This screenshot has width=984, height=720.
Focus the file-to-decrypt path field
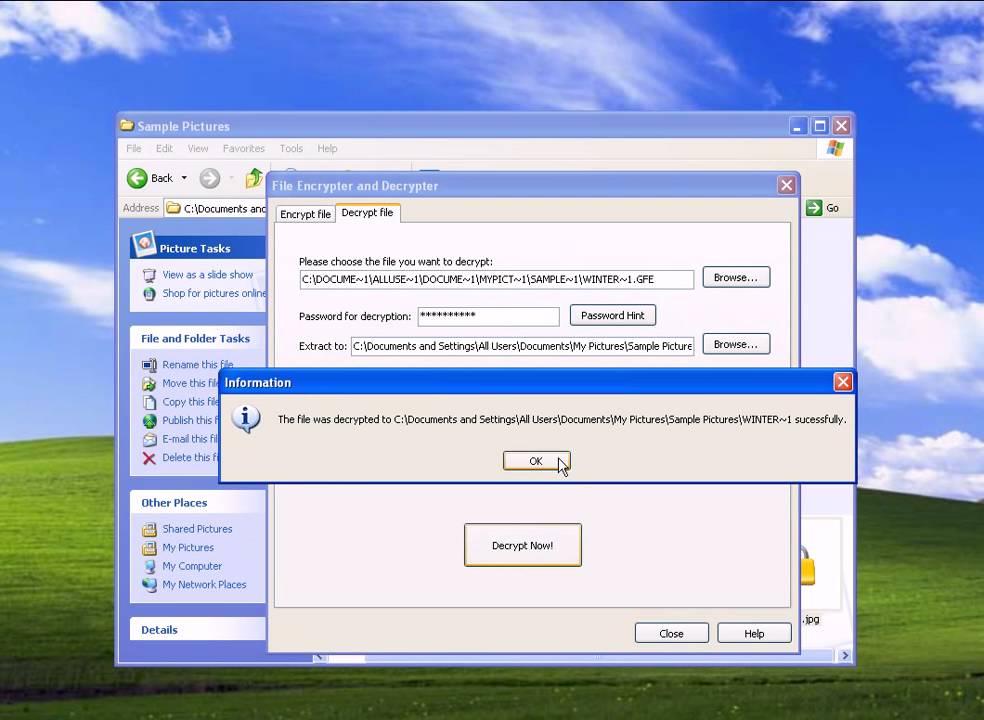pos(496,279)
